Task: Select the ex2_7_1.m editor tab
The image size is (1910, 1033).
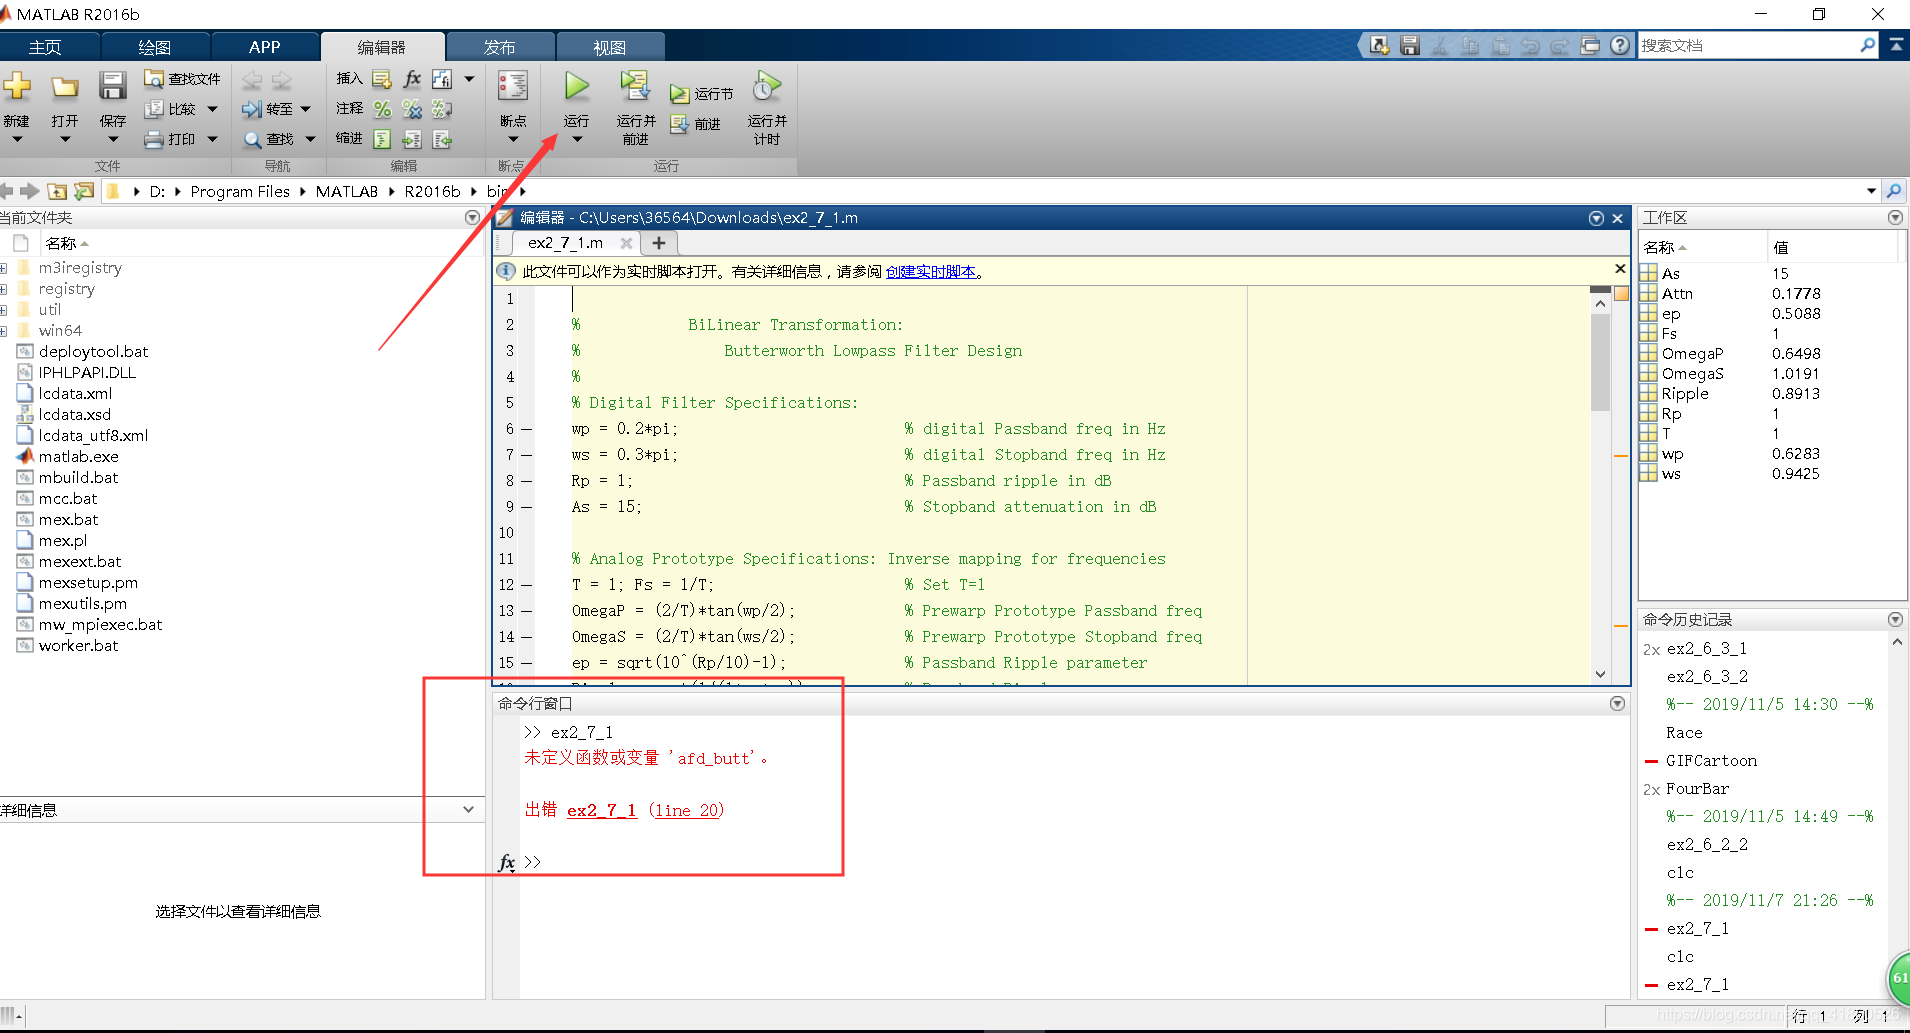Action: coord(565,243)
